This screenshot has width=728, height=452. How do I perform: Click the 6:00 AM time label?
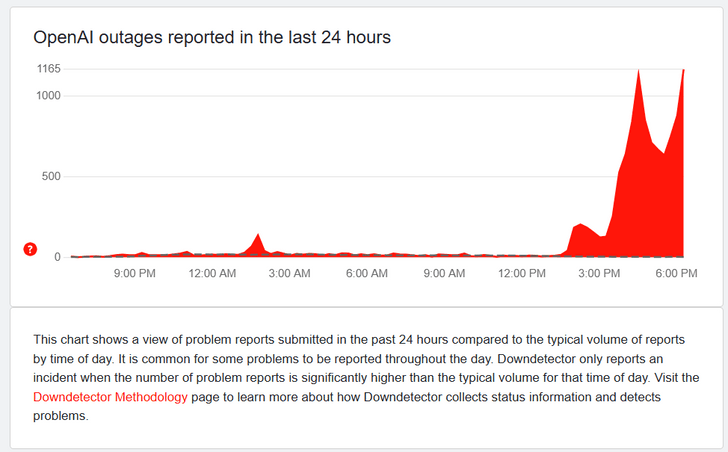367,273
